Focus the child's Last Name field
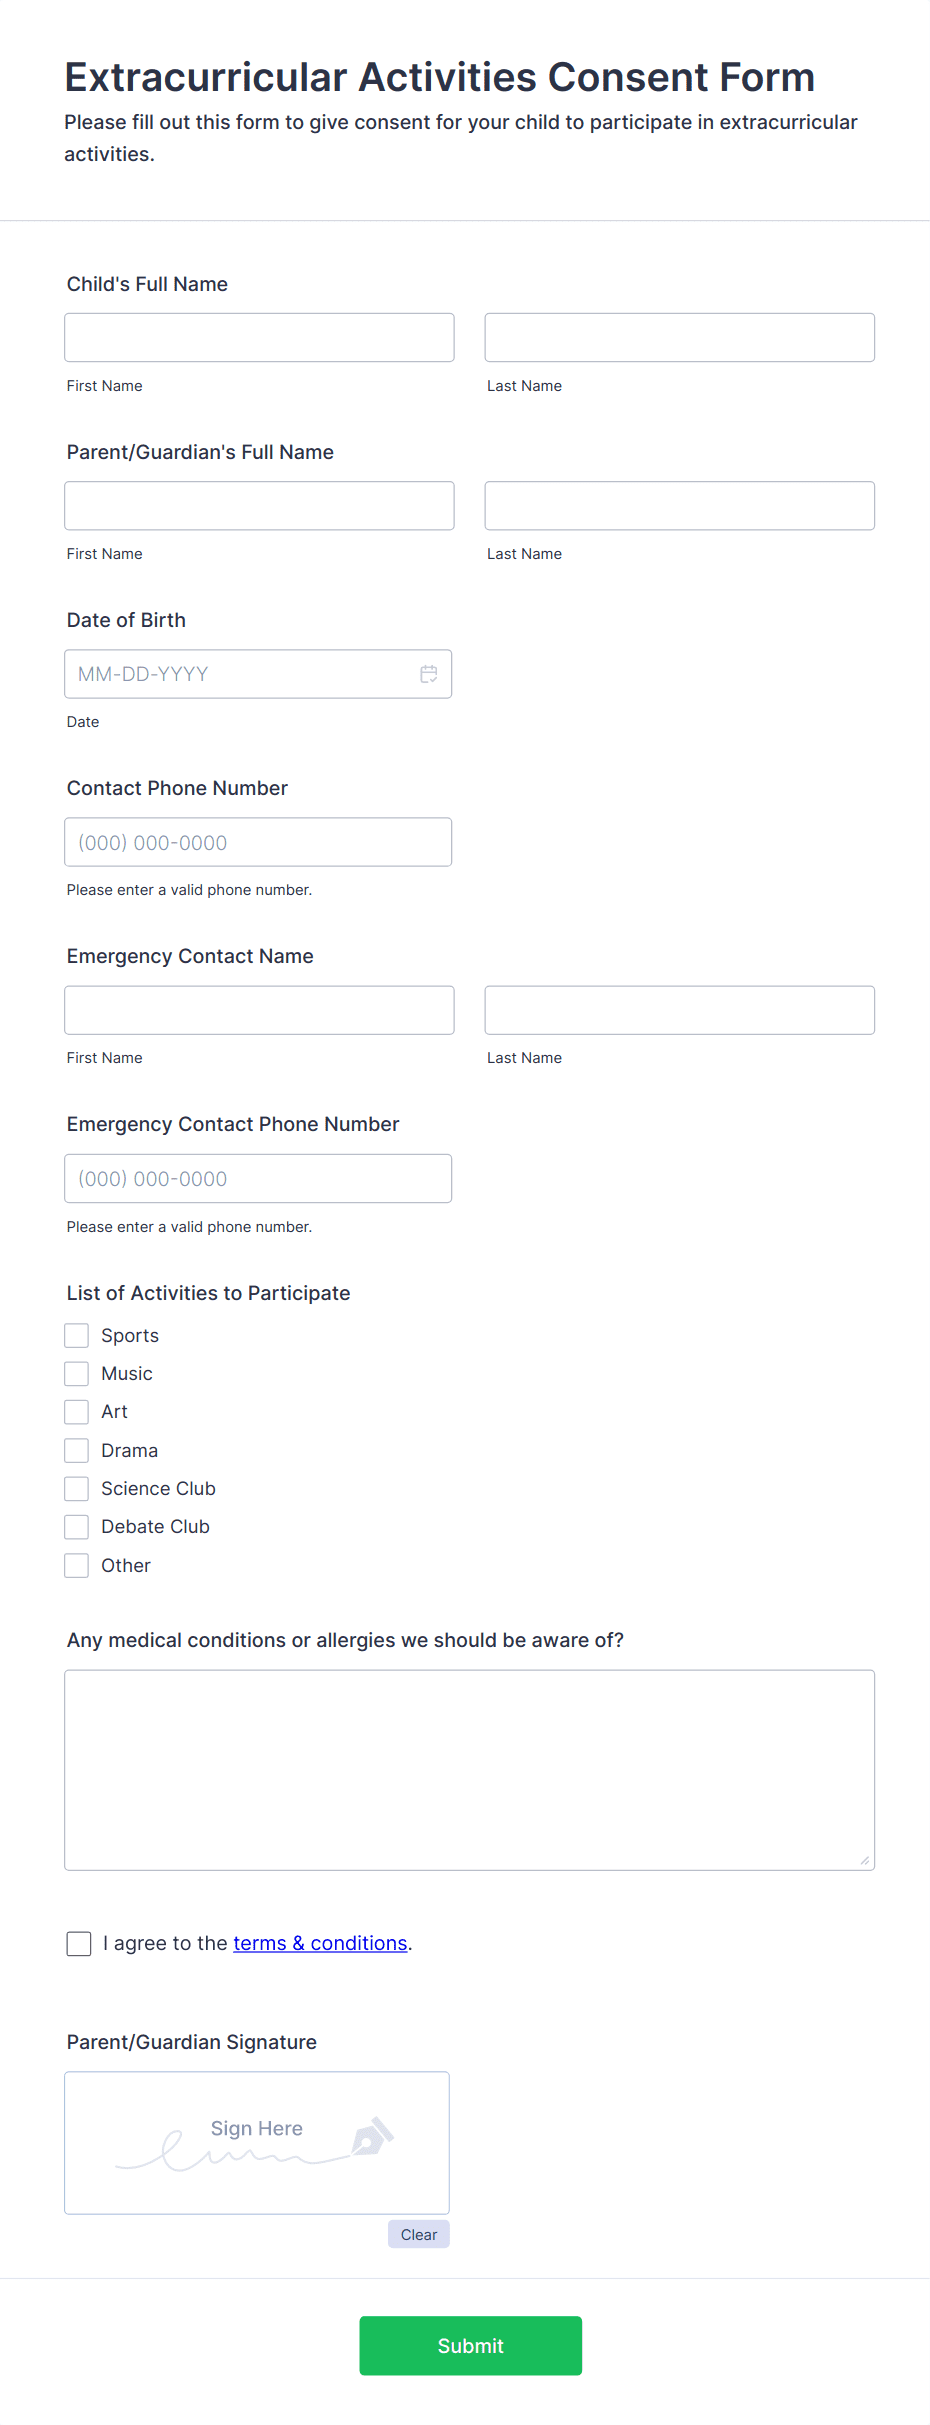The image size is (930, 2425). tap(679, 337)
